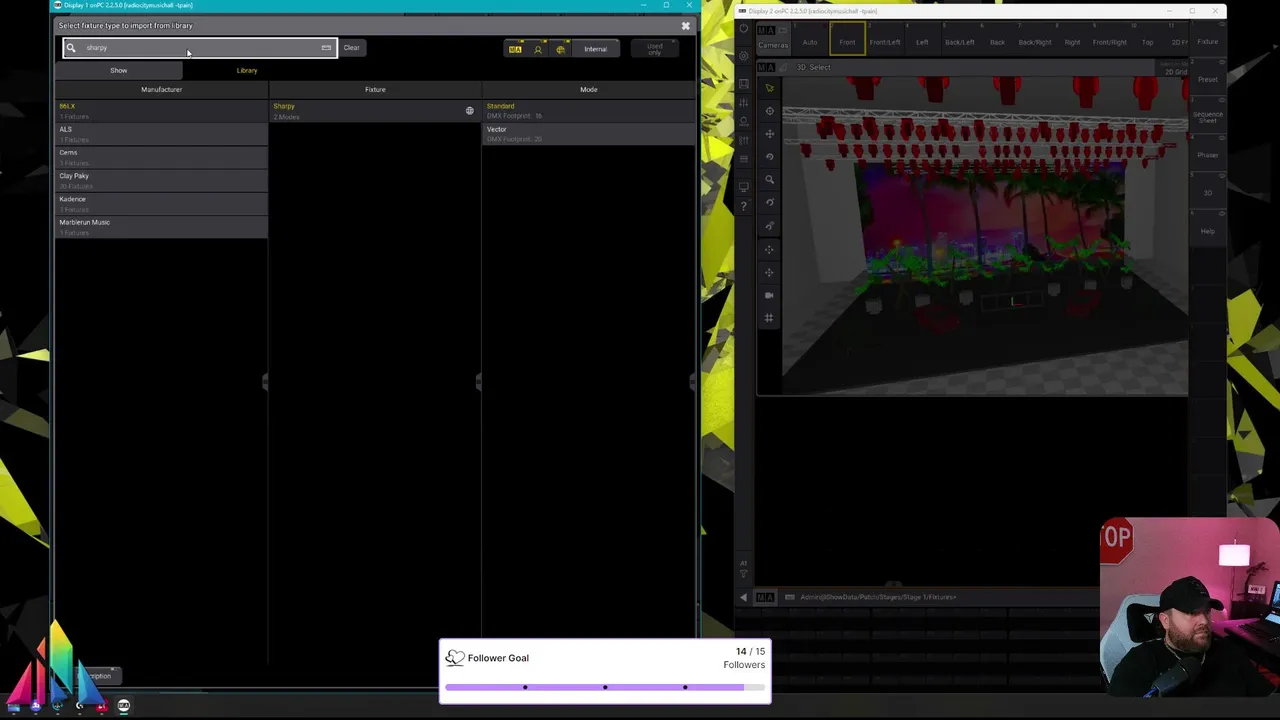
Task: Click the MA icon in 3D Select title bar
Action: (765, 67)
